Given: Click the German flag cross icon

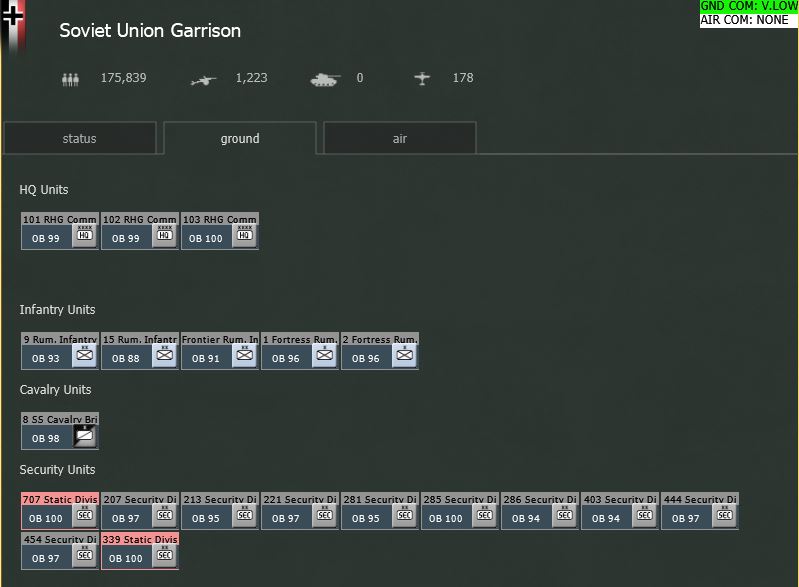Looking at the screenshot, I should click(x=12, y=18).
